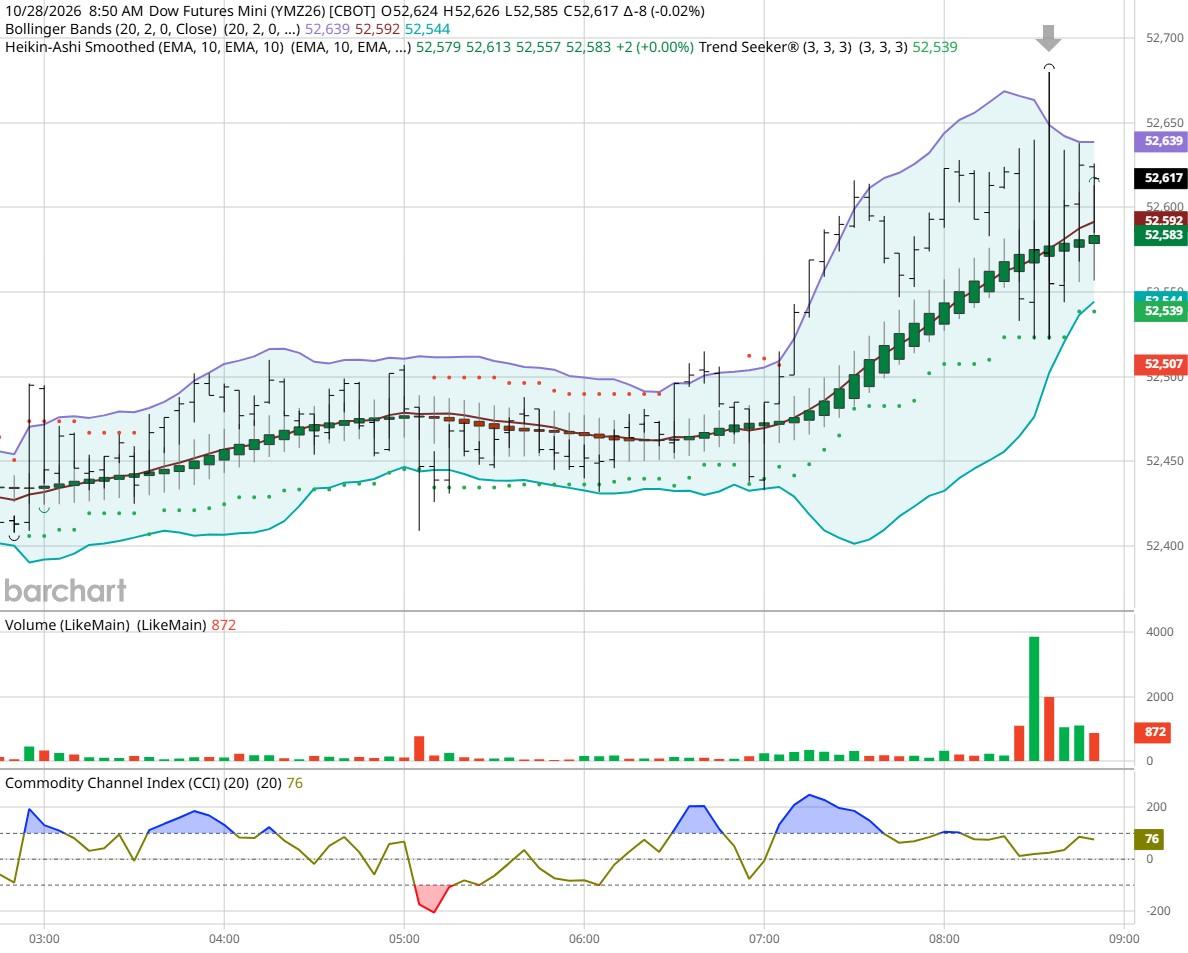
Task: Click the 10/28/2026 date in header
Action: pos(42,11)
